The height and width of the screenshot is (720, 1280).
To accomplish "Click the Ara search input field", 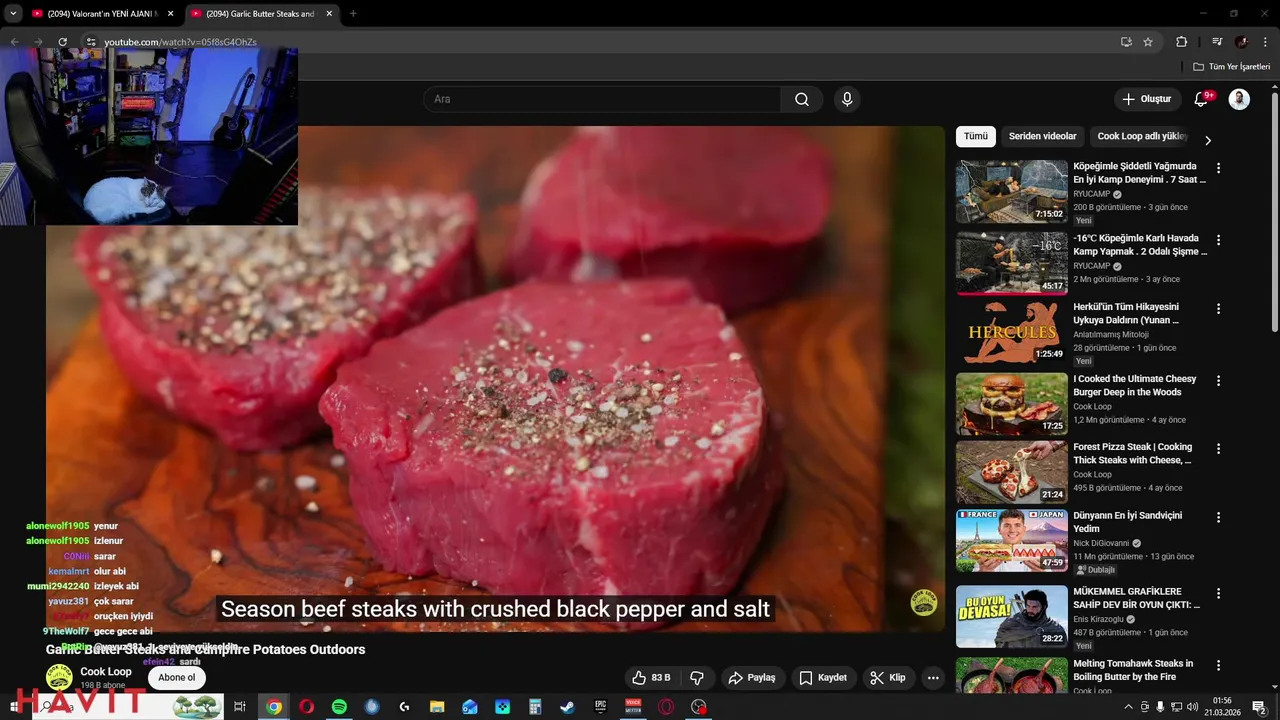I will [602, 99].
